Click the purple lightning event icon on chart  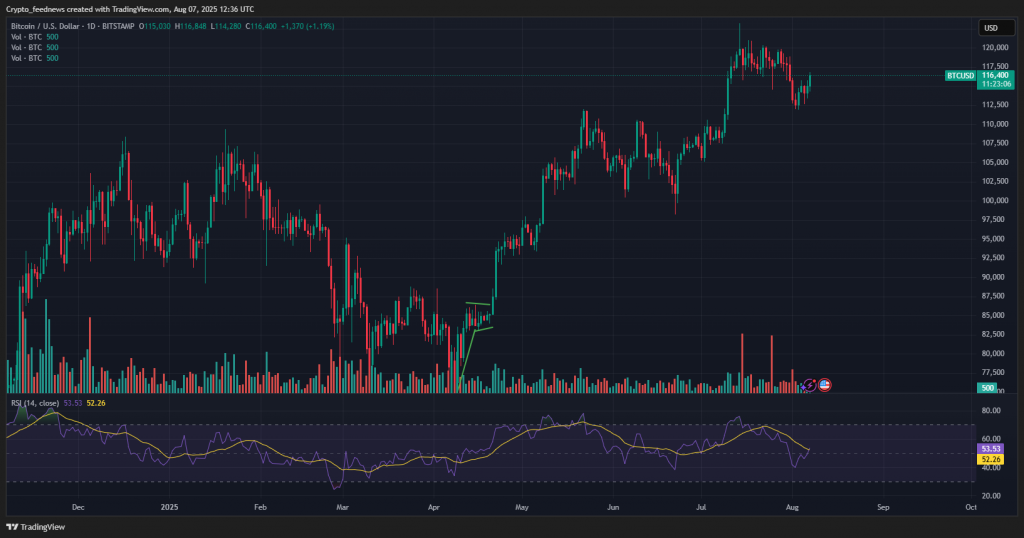tap(809, 384)
